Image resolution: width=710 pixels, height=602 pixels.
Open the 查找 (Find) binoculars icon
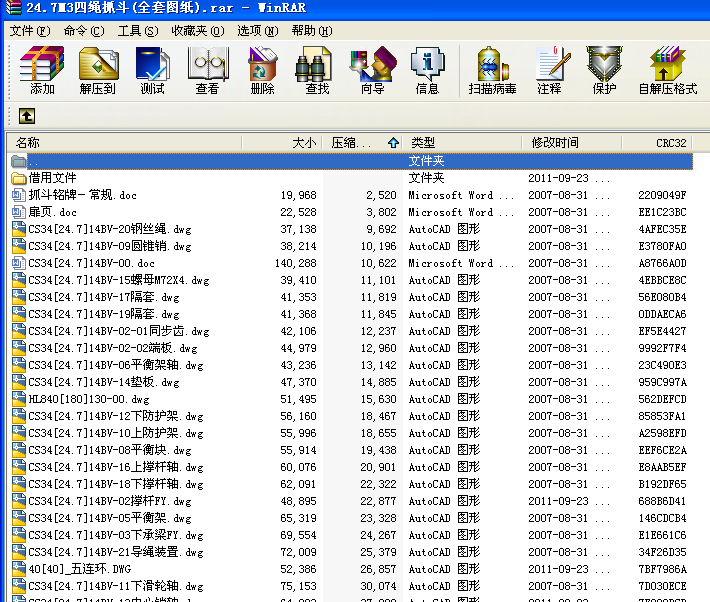click(x=317, y=70)
